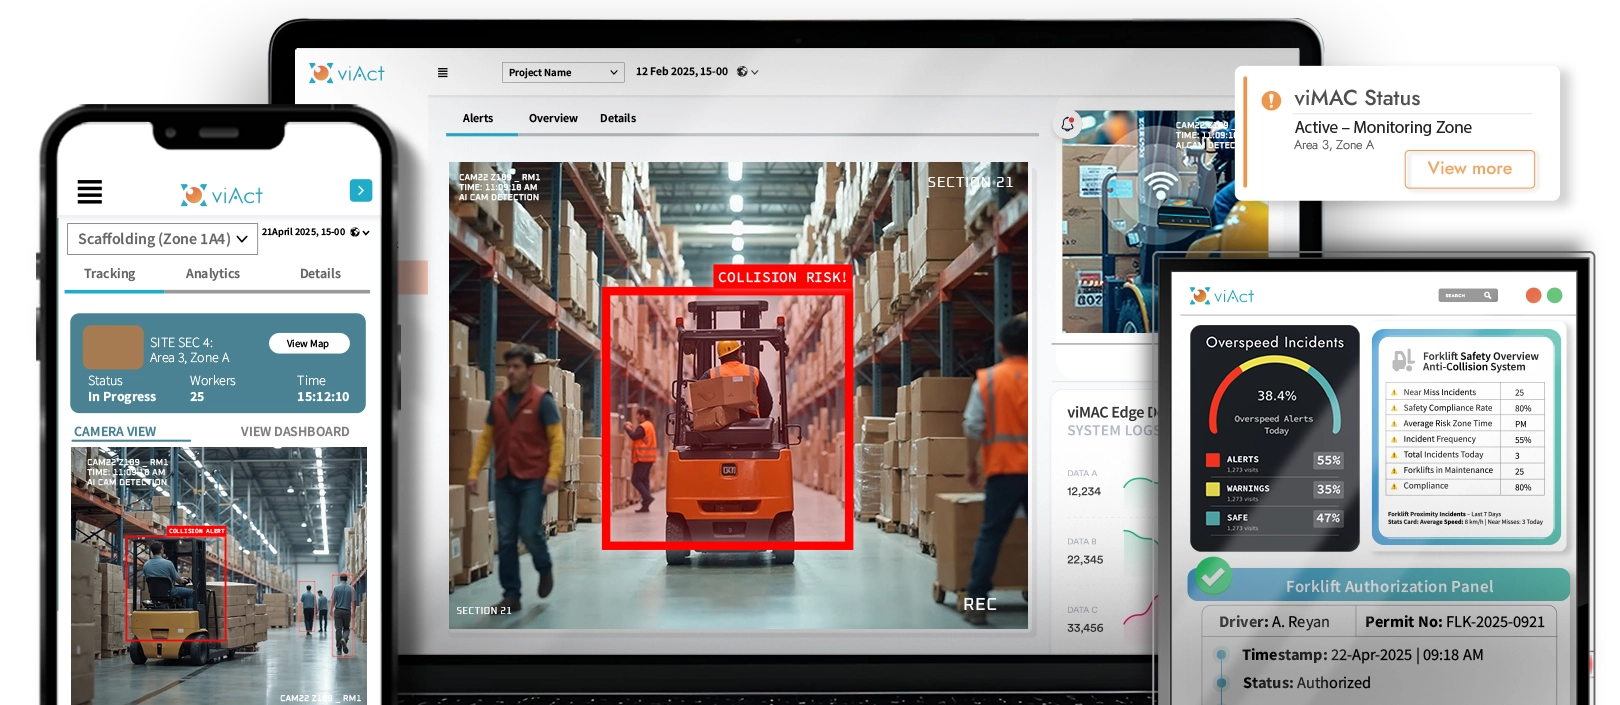Open the phone's warehouse camera feed
The width and height of the screenshot is (1620, 705).
[219, 576]
